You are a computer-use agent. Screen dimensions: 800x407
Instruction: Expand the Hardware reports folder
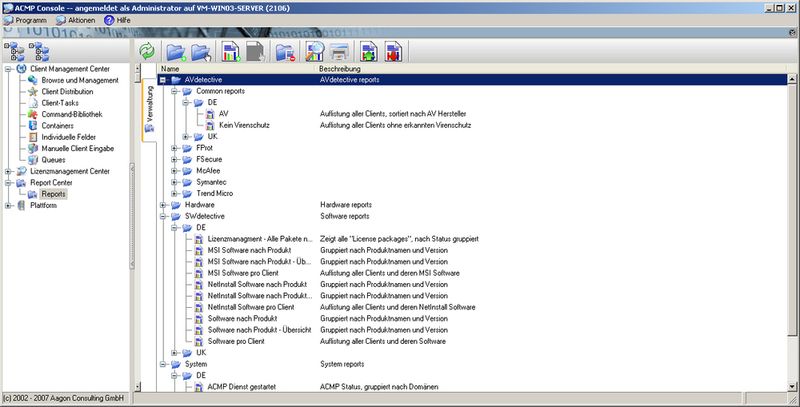tap(163, 204)
